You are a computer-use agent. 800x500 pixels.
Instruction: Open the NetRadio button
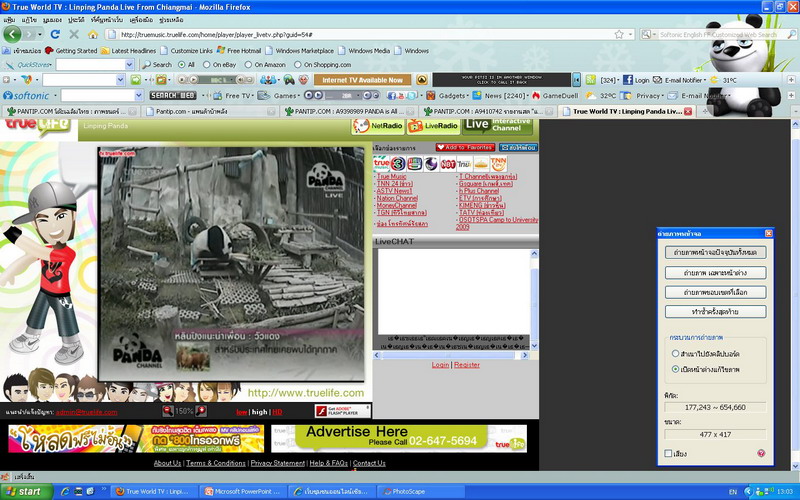[378, 126]
